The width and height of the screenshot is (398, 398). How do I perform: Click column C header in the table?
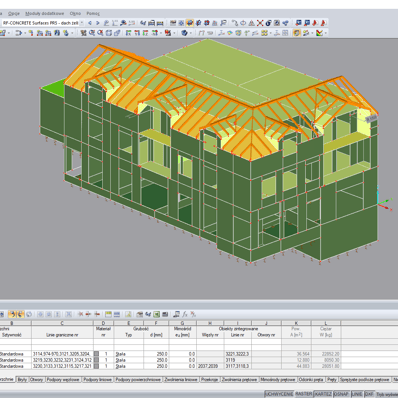[x=62, y=323]
